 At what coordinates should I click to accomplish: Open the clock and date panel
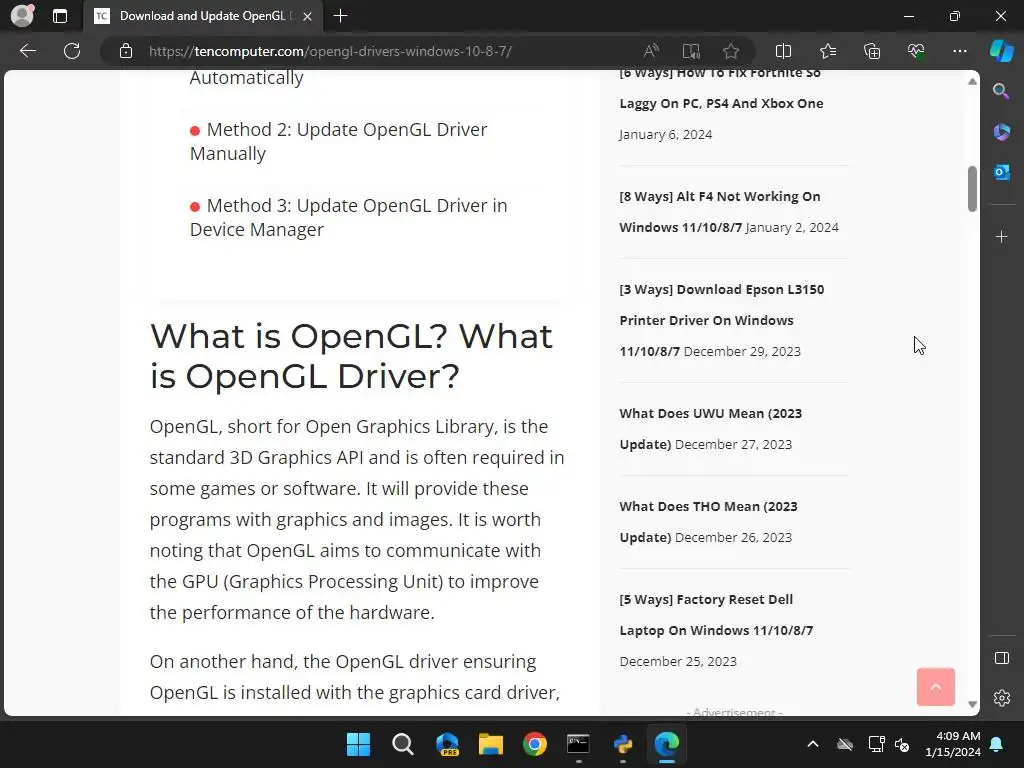point(953,744)
